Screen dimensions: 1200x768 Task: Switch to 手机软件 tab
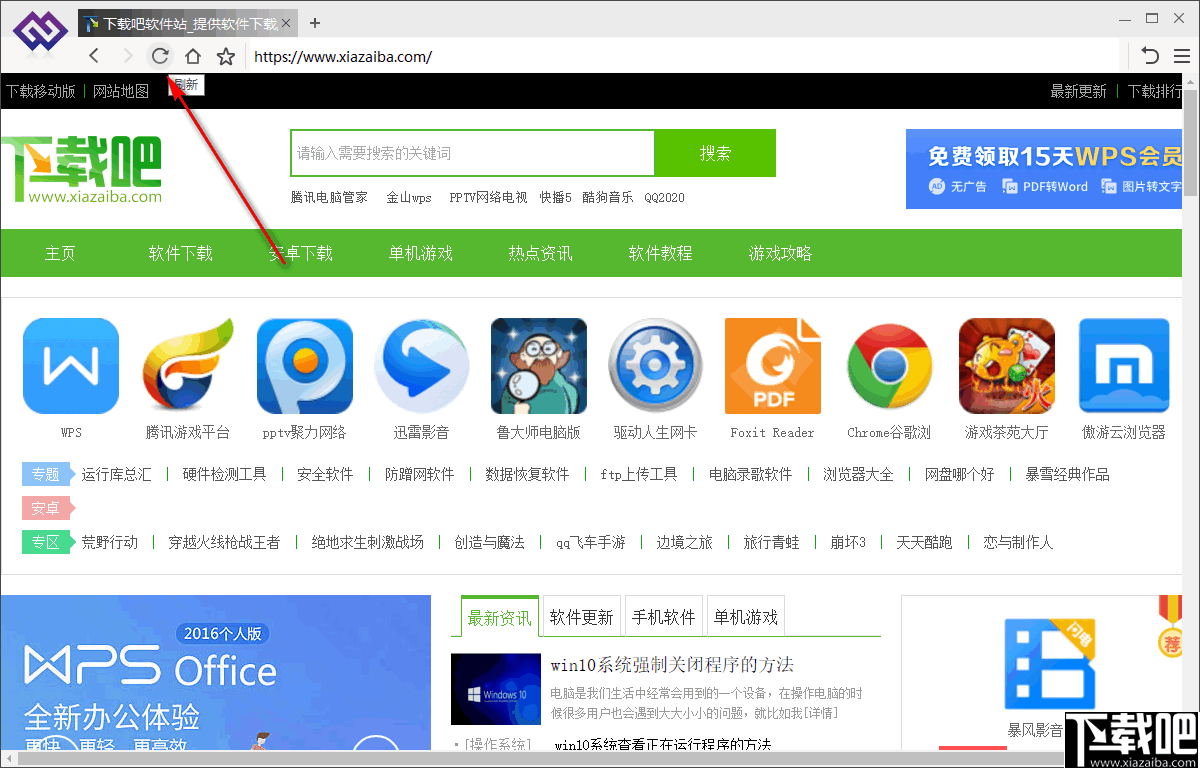[x=663, y=617]
